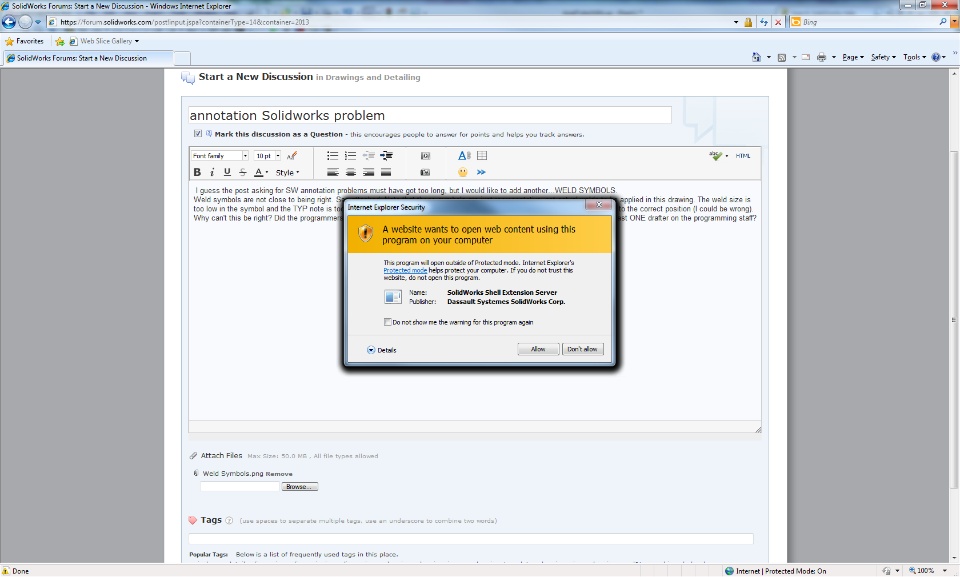
Task: Insert a numbered list
Action: click(350, 156)
